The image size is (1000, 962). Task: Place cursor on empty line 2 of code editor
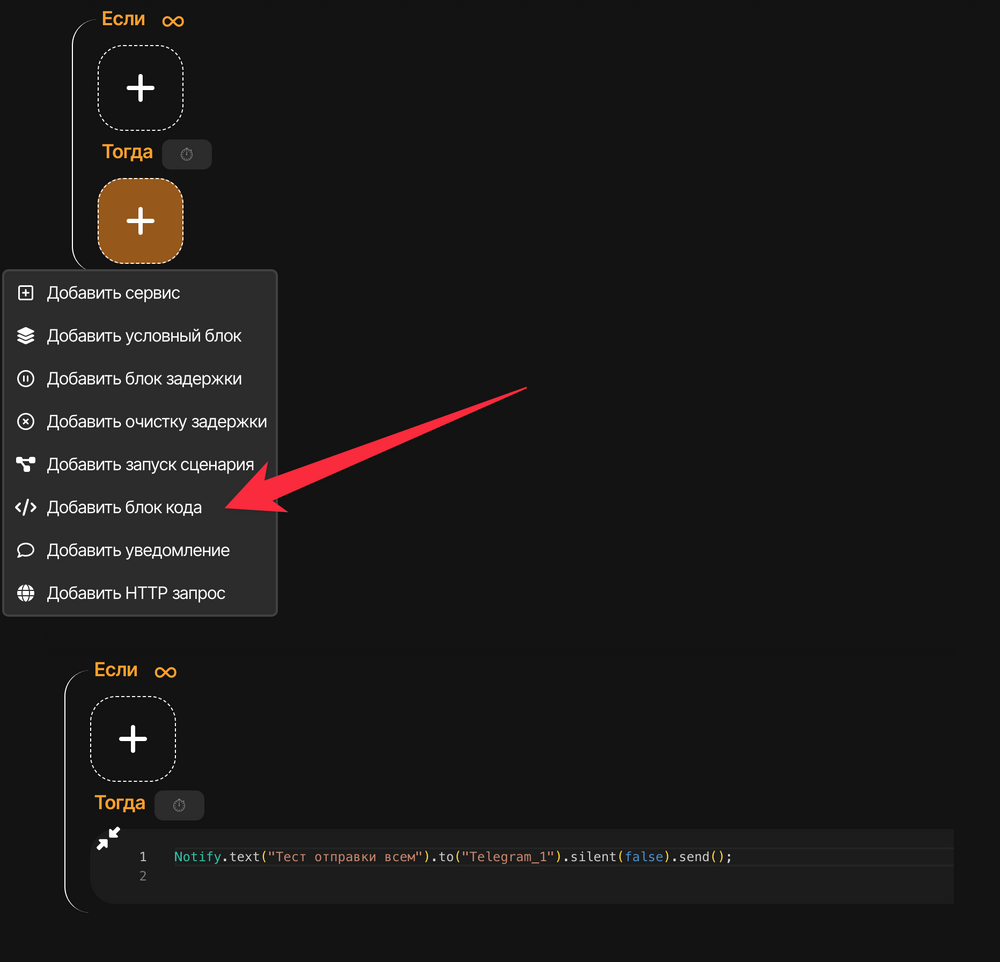tap(400, 877)
